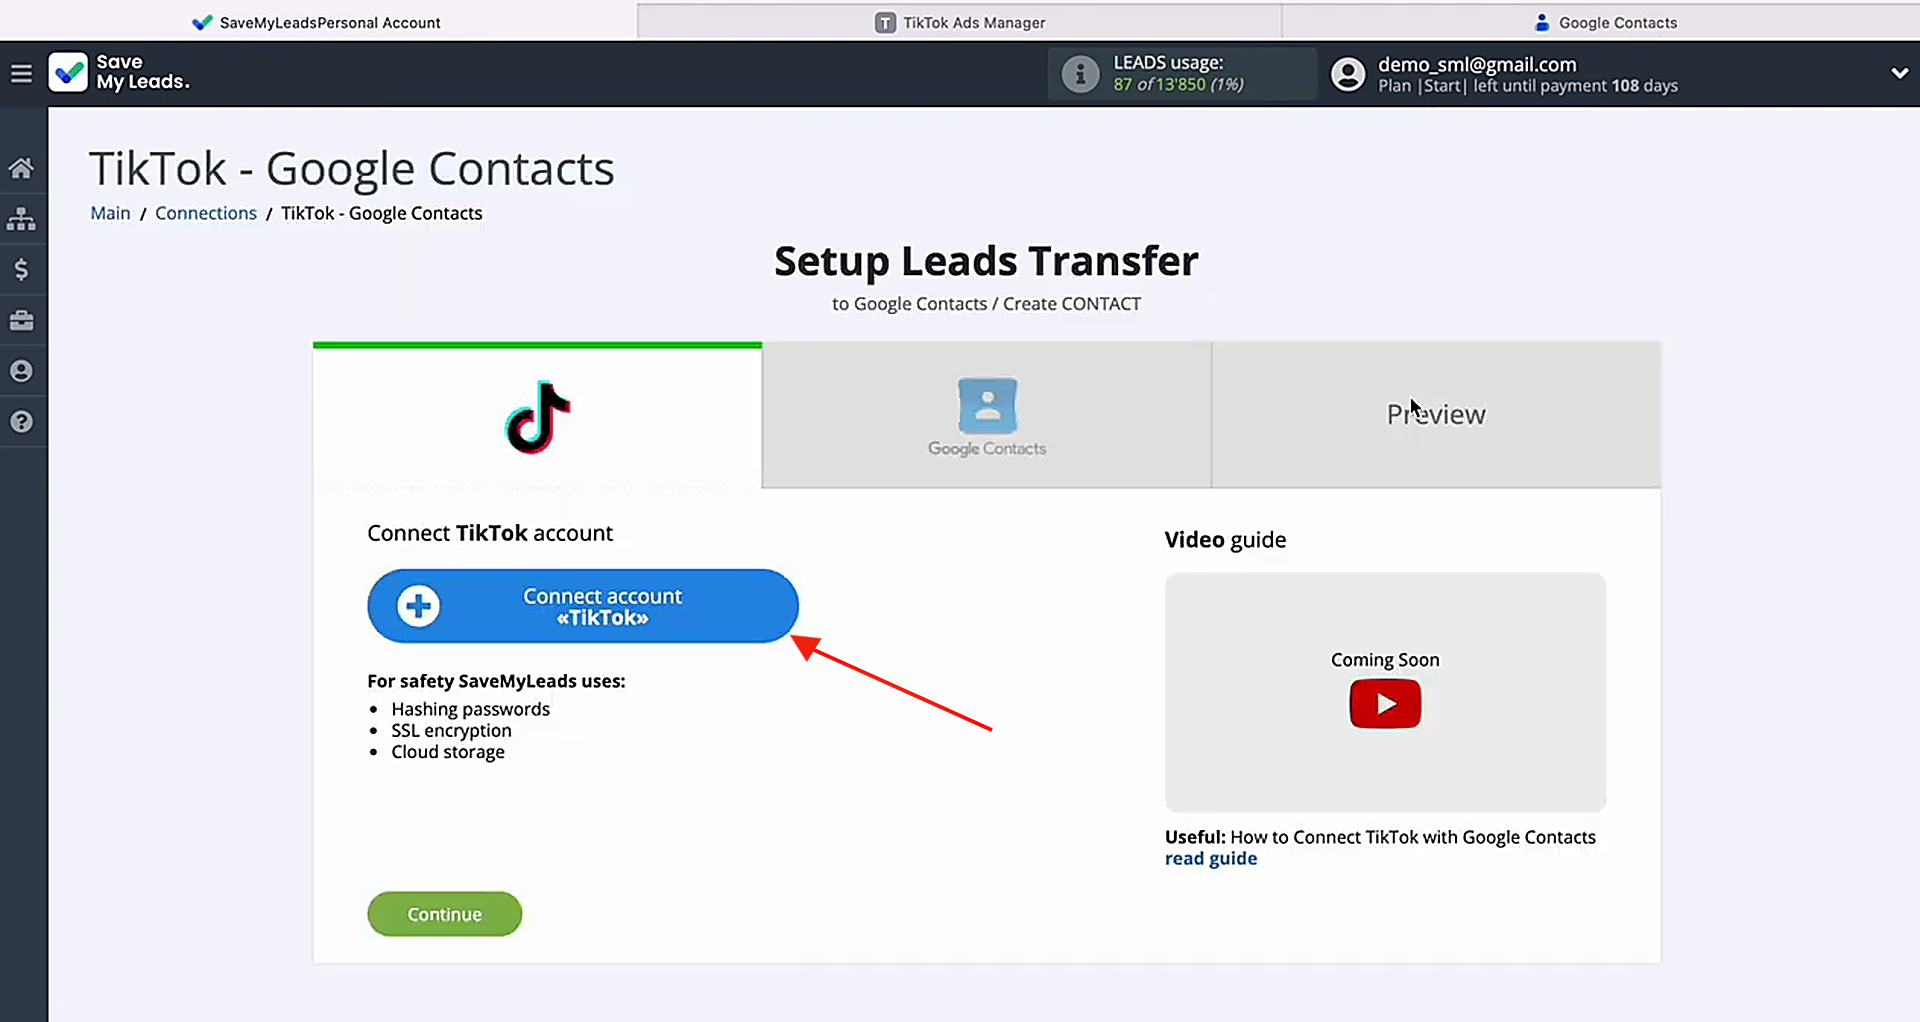This screenshot has height=1022, width=1920.
Task: Click the green Continue button
Action: pos(445,914)
